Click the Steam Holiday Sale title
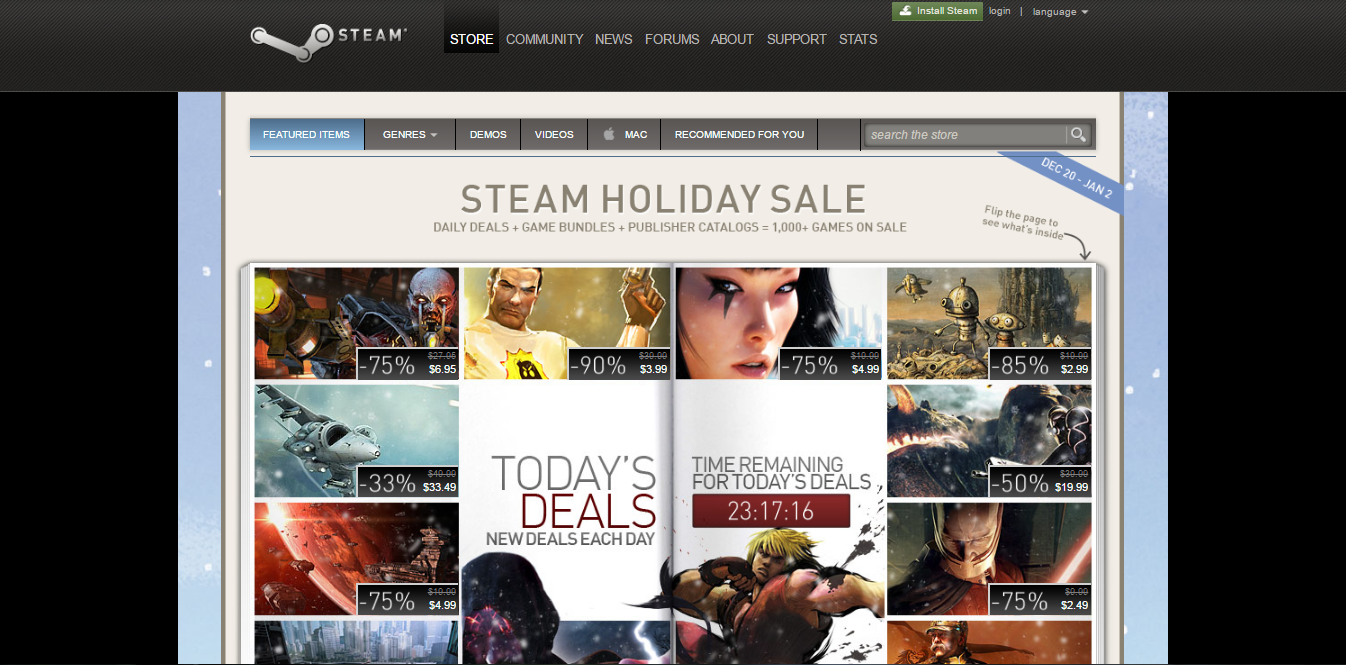This screenshot has width=1346, height=665. point(663,198)
